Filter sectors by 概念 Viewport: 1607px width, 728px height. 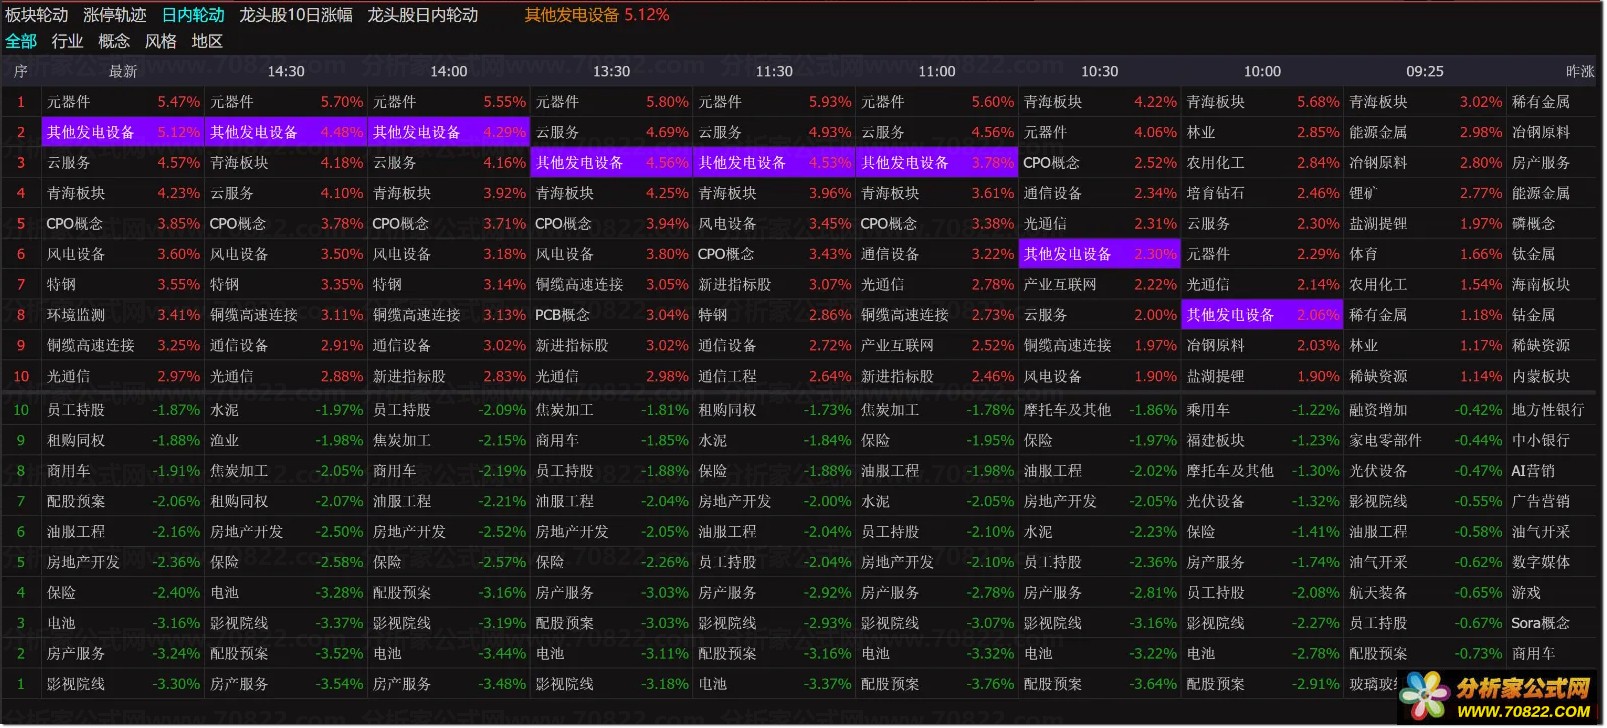click(x=114, y=41)
